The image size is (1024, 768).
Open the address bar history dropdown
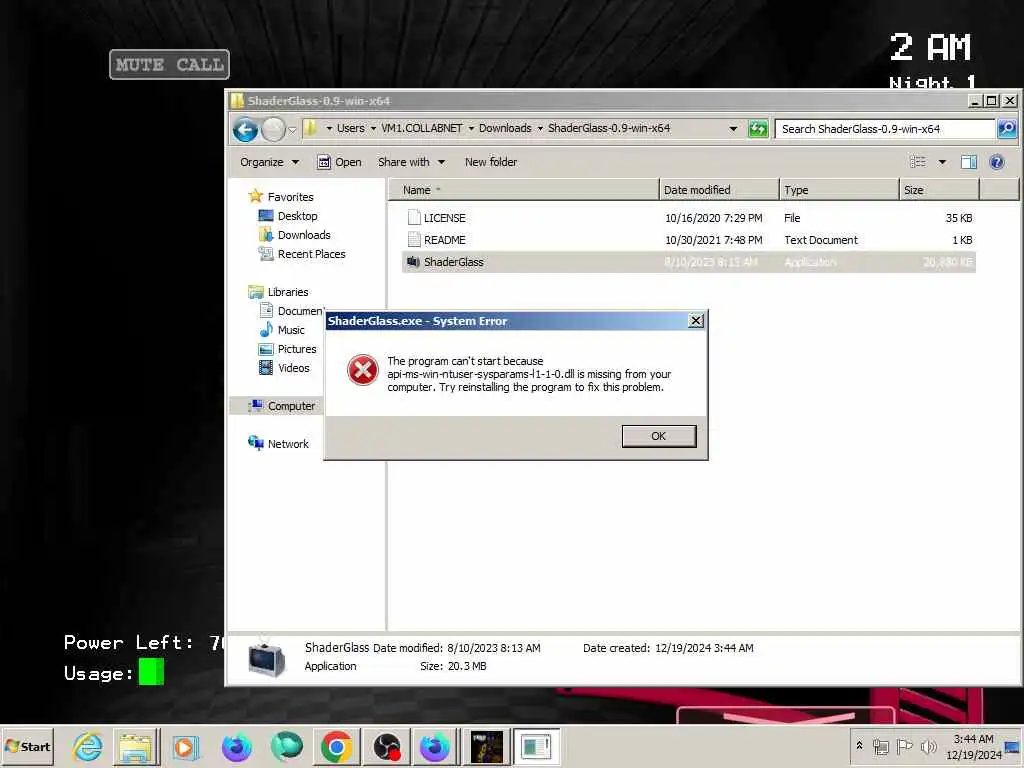733,129
